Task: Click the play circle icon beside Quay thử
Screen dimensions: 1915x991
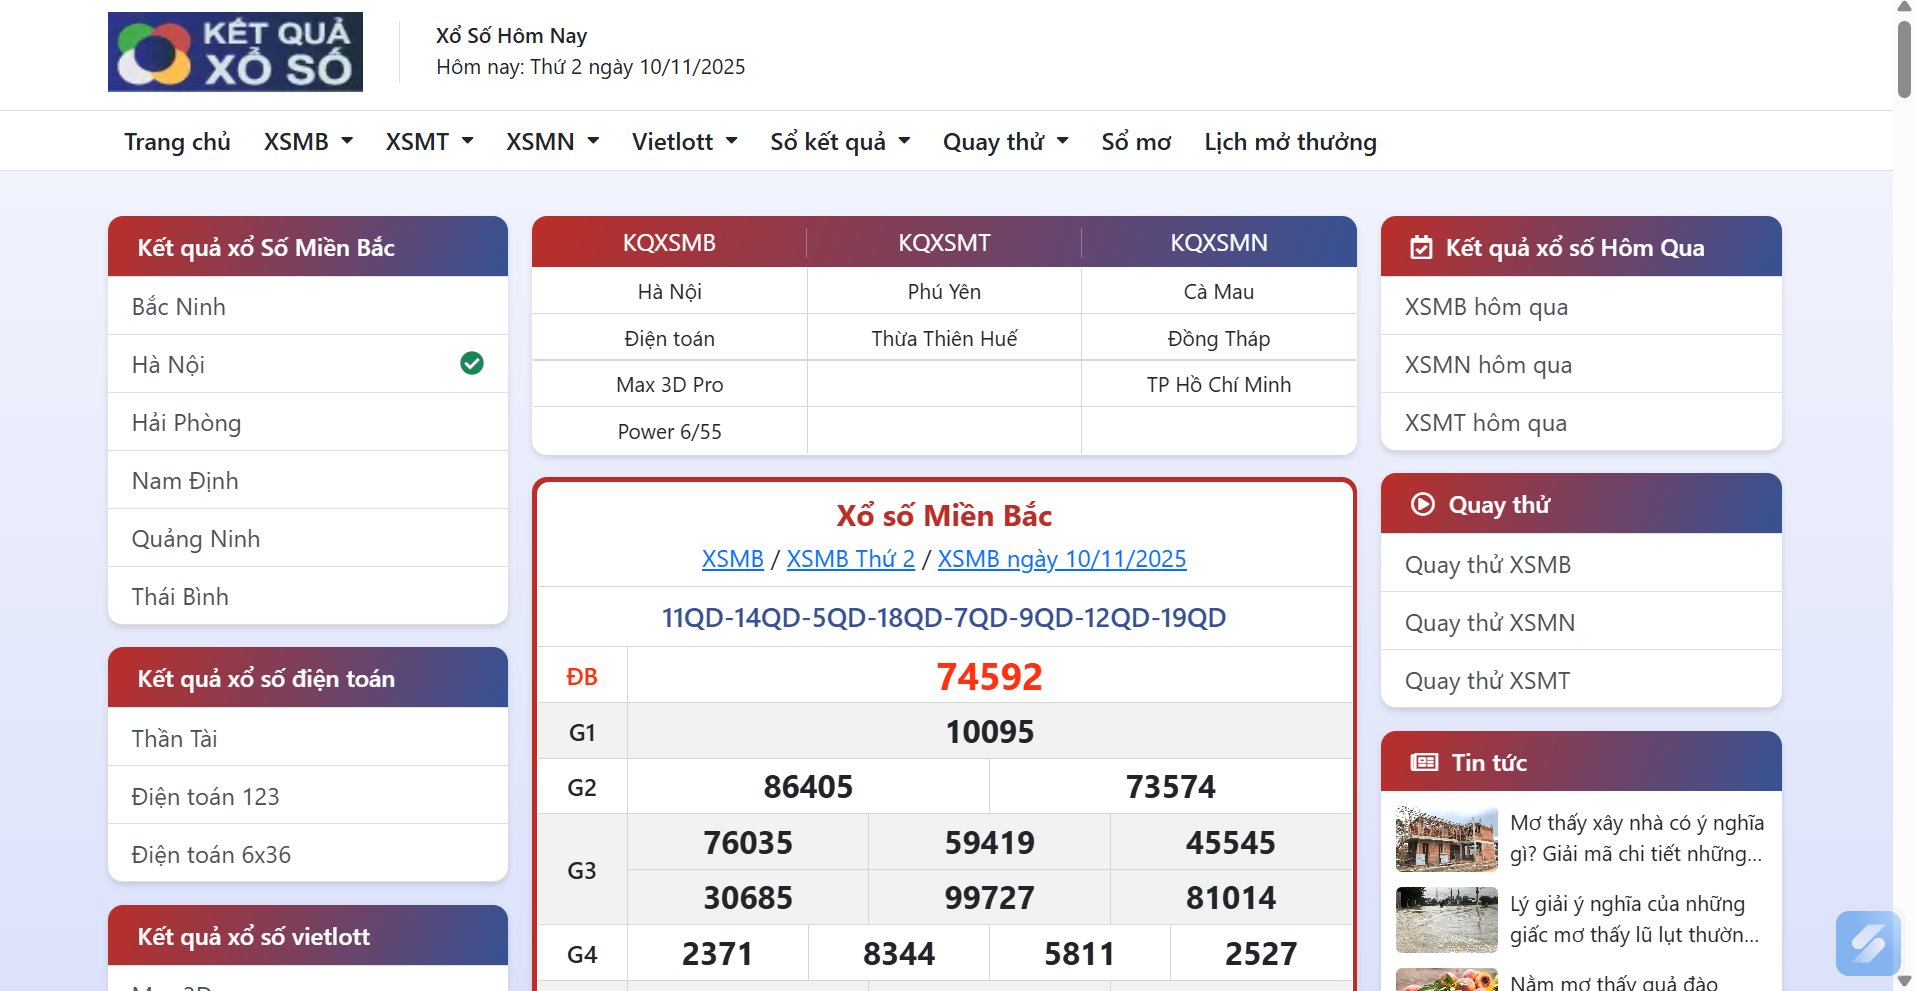Action: click(1422, 504)
